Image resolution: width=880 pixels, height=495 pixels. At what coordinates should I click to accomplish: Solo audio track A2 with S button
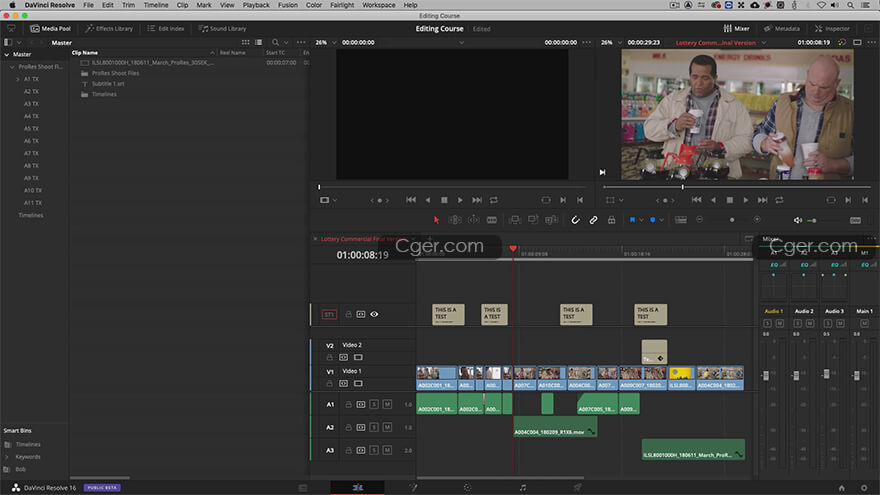coord(374,427)
